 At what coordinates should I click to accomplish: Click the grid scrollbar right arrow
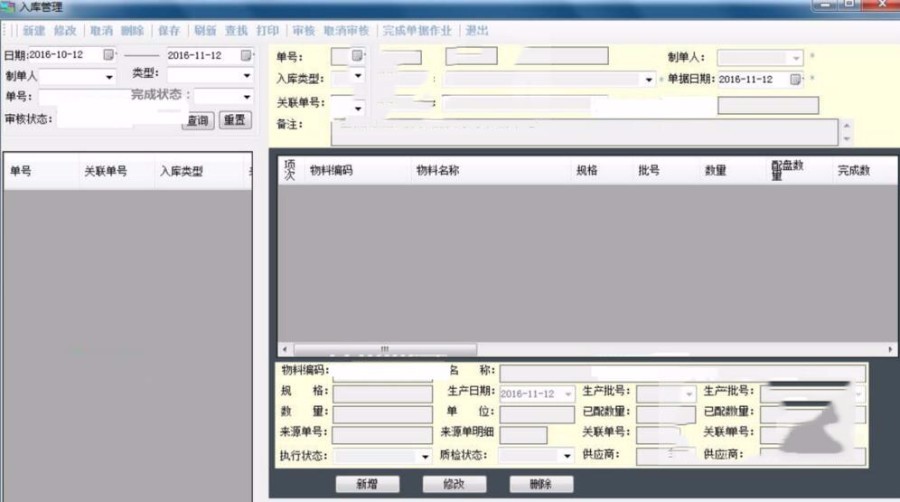(890, 349)
